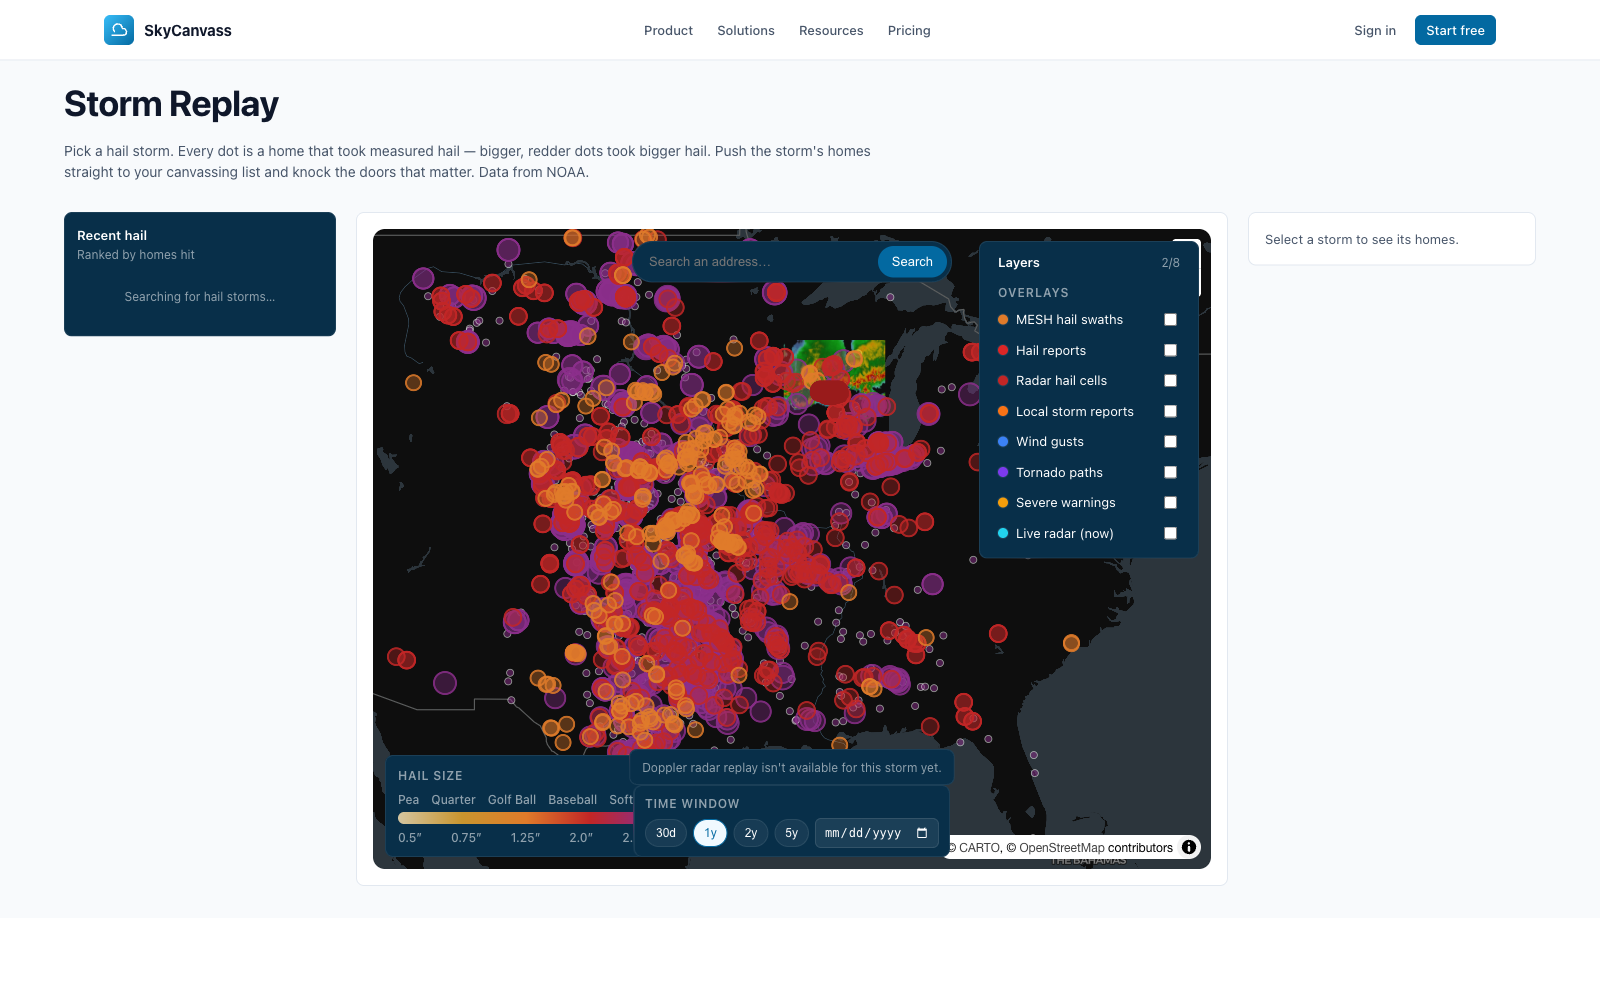The image size is (1600, 1000).
Task: Click the Pea hail size label
Action: click(408, 800)
